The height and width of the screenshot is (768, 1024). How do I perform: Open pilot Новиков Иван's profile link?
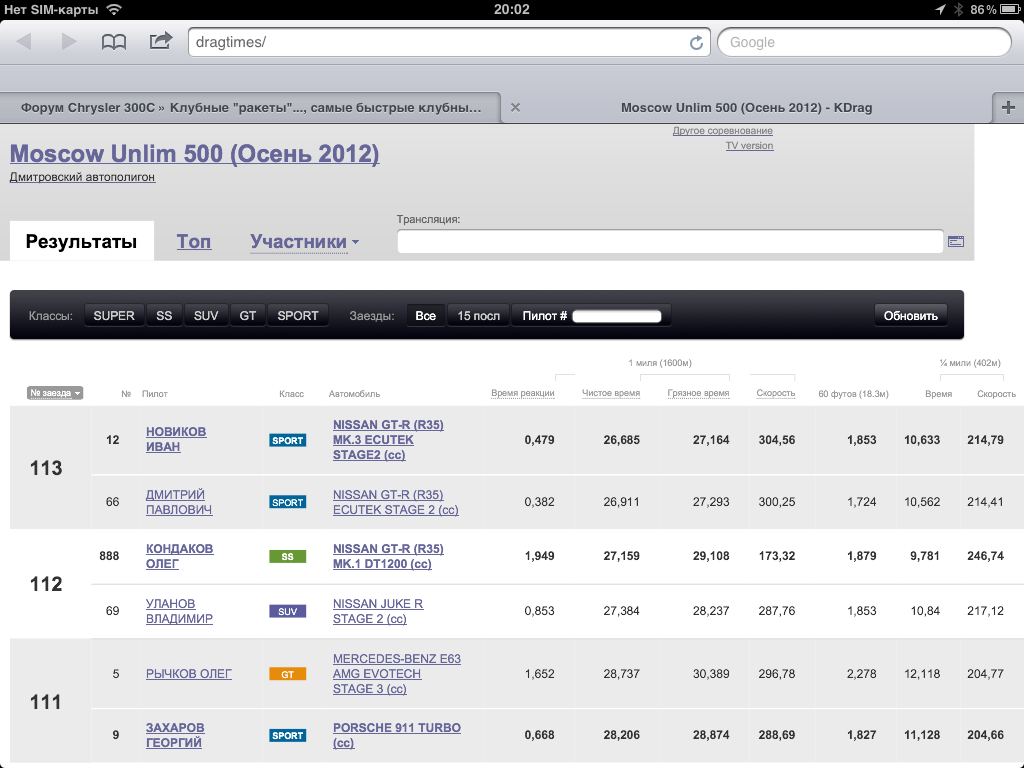pos(176,440)
